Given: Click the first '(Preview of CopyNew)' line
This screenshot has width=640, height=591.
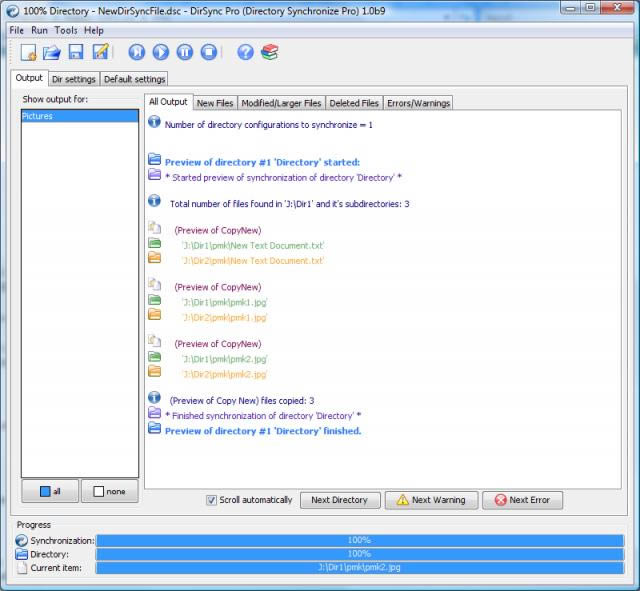Looking at the screenshot, I should tap(218, 230).
